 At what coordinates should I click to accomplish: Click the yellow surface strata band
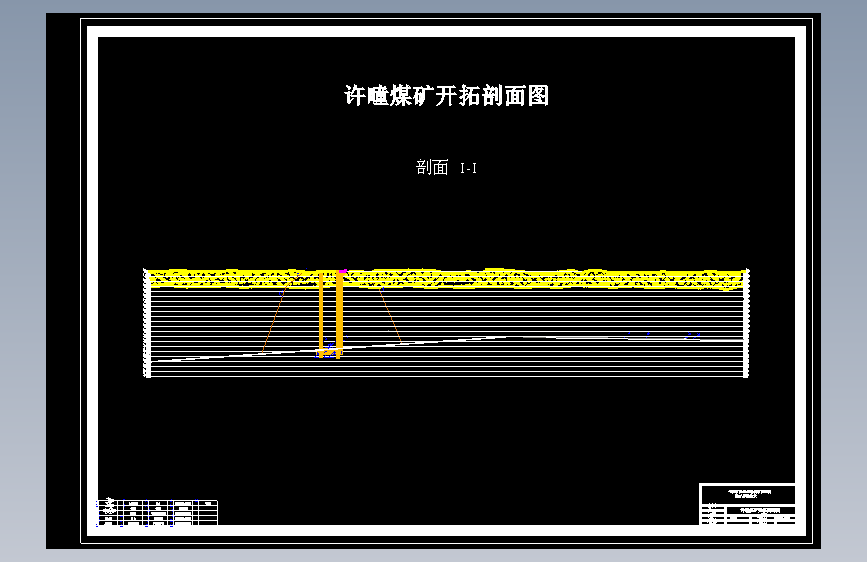447,279
